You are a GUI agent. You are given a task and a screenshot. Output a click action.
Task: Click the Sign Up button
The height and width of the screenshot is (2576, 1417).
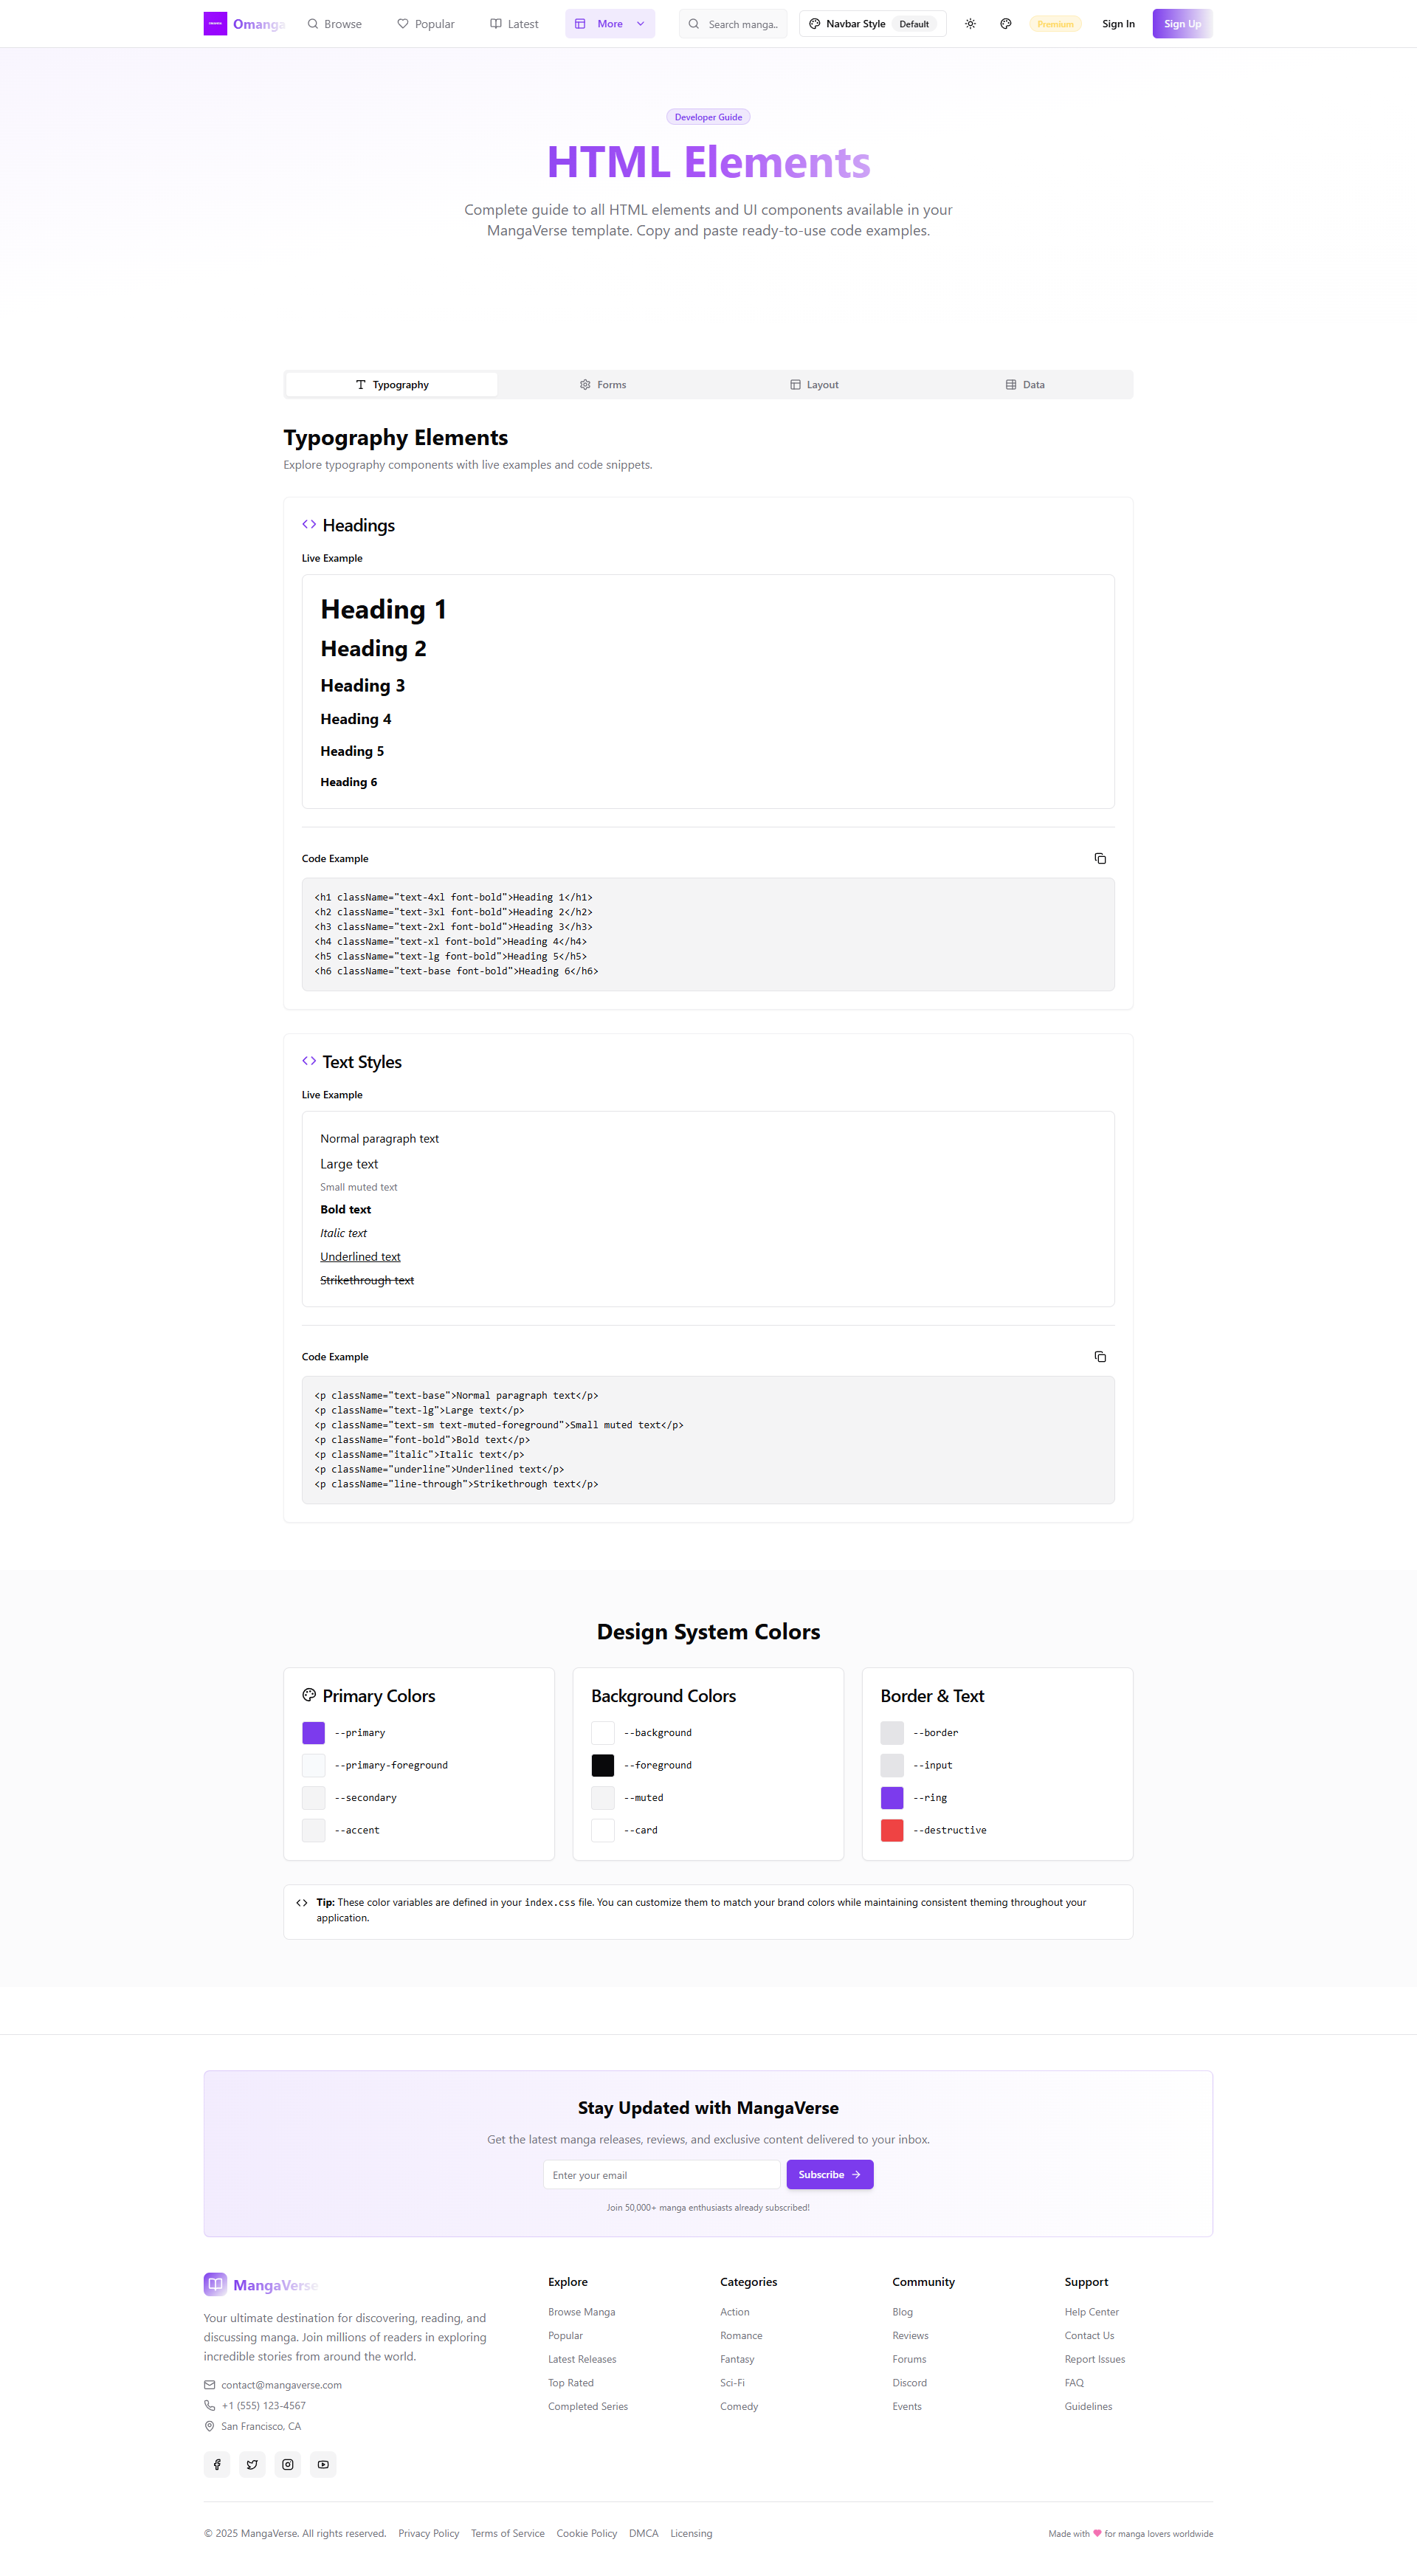point(1181,24)
